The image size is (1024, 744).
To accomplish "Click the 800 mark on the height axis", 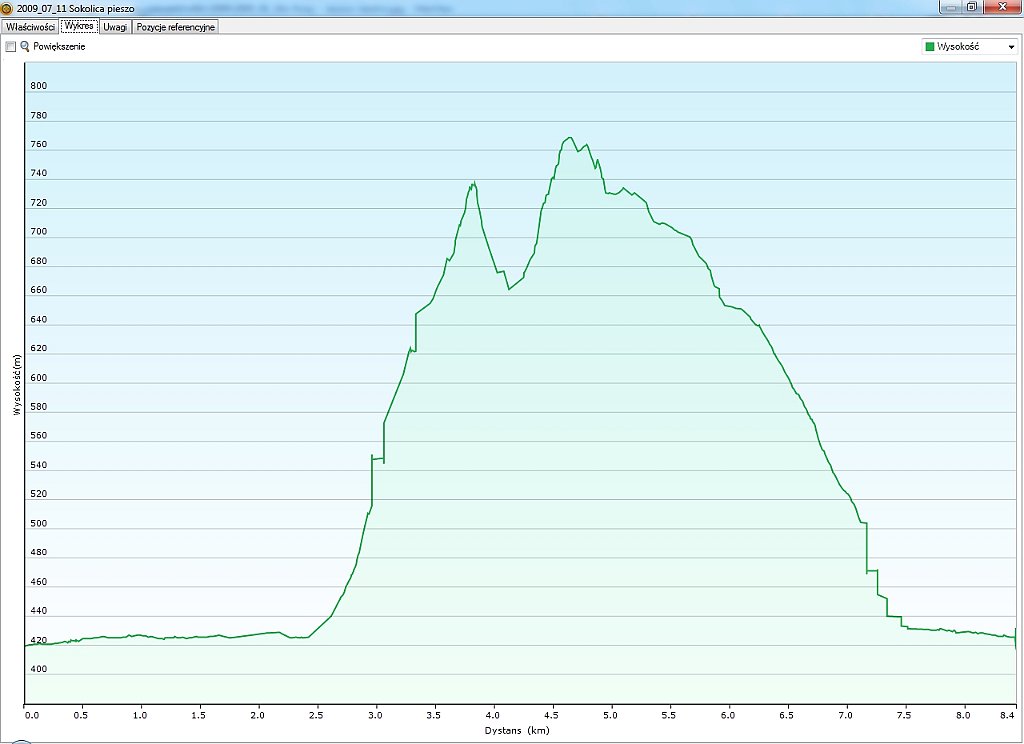I will (x=39, y=86).
